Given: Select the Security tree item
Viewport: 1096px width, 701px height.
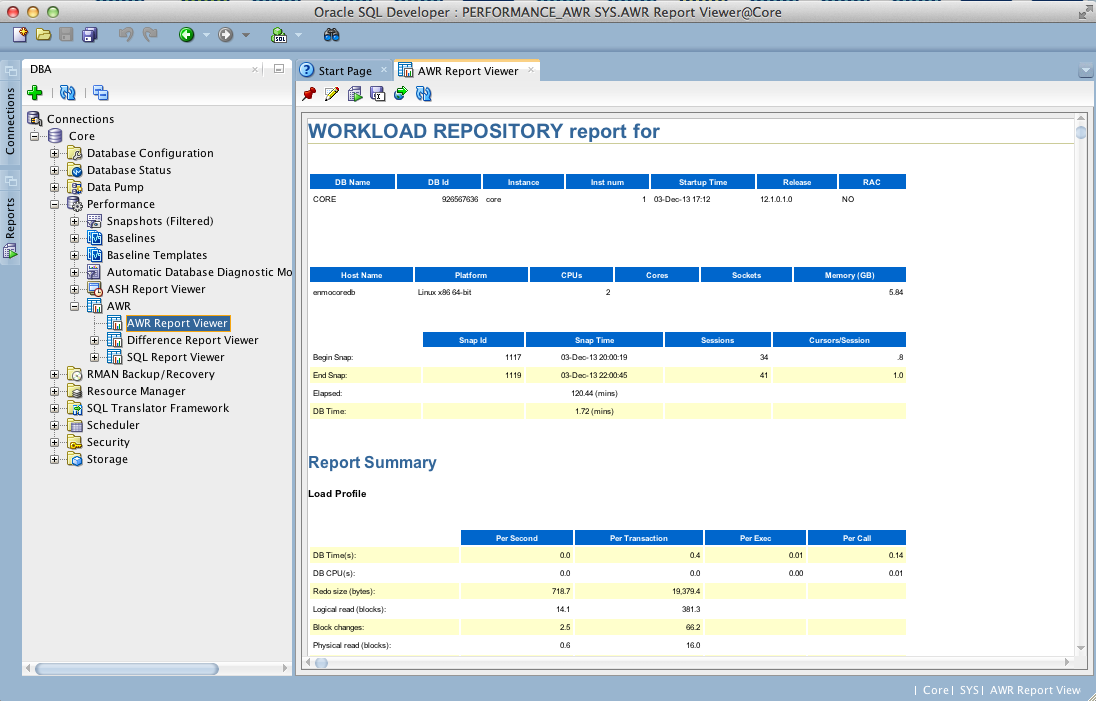Looking at the screenshot, I should (108, 442).
